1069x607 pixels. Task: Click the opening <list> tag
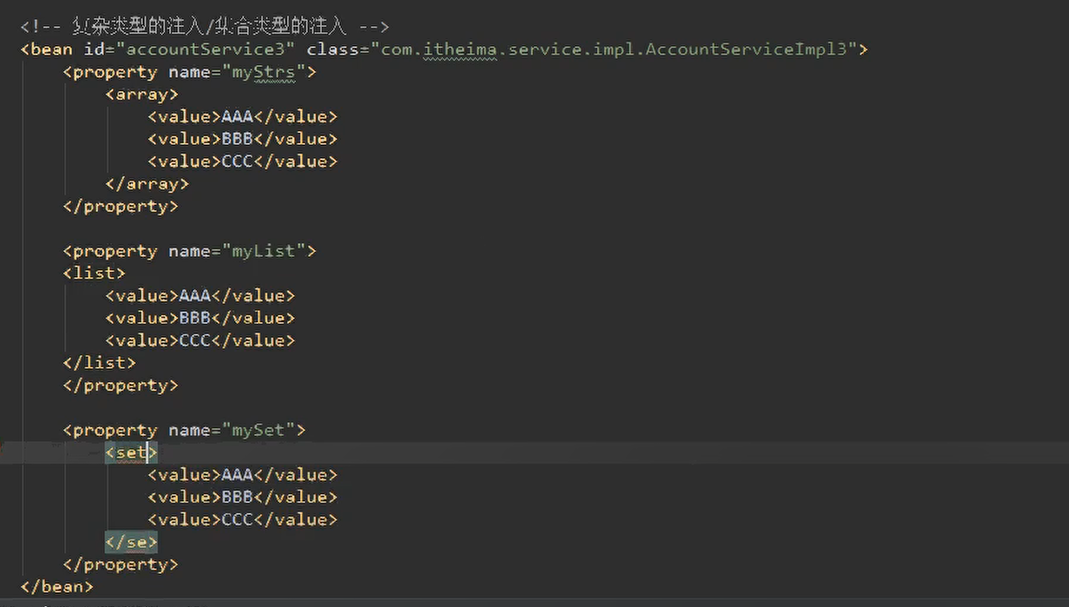[x=94, y=273]
